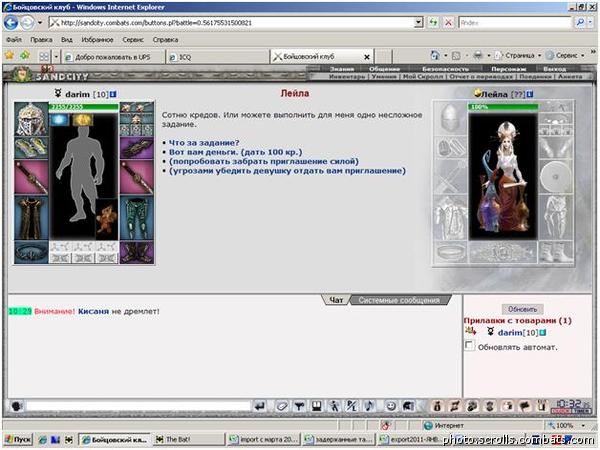Open the Справка menu
Image resolution: width=600 pixels, height=450 pixels.
pos(165,40)
